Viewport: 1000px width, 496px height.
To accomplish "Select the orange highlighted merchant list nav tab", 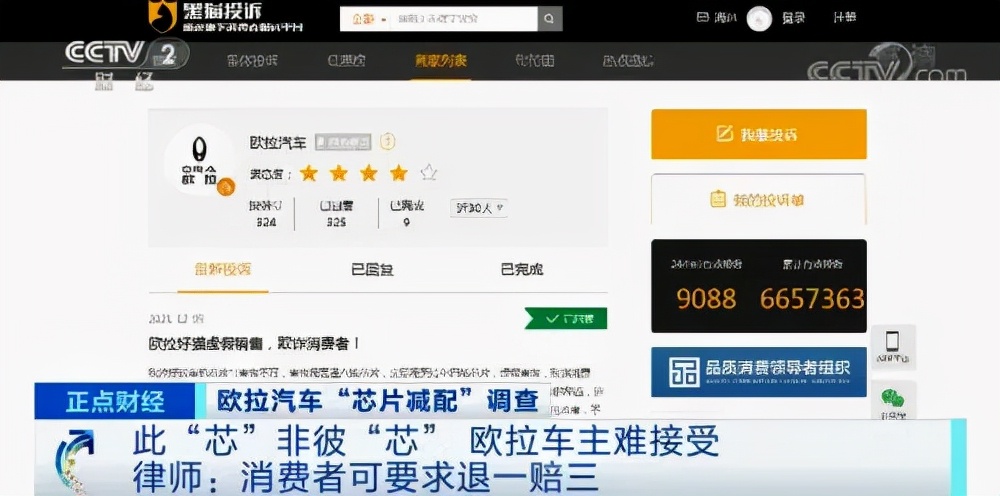I will [441, 61].
